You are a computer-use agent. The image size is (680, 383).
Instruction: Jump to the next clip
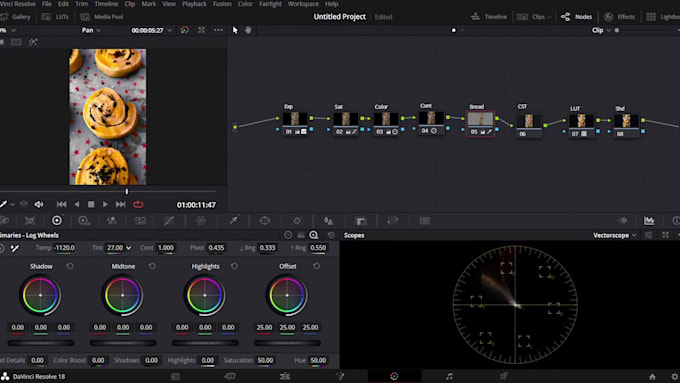pyautogui.click(x=121, y=204)
